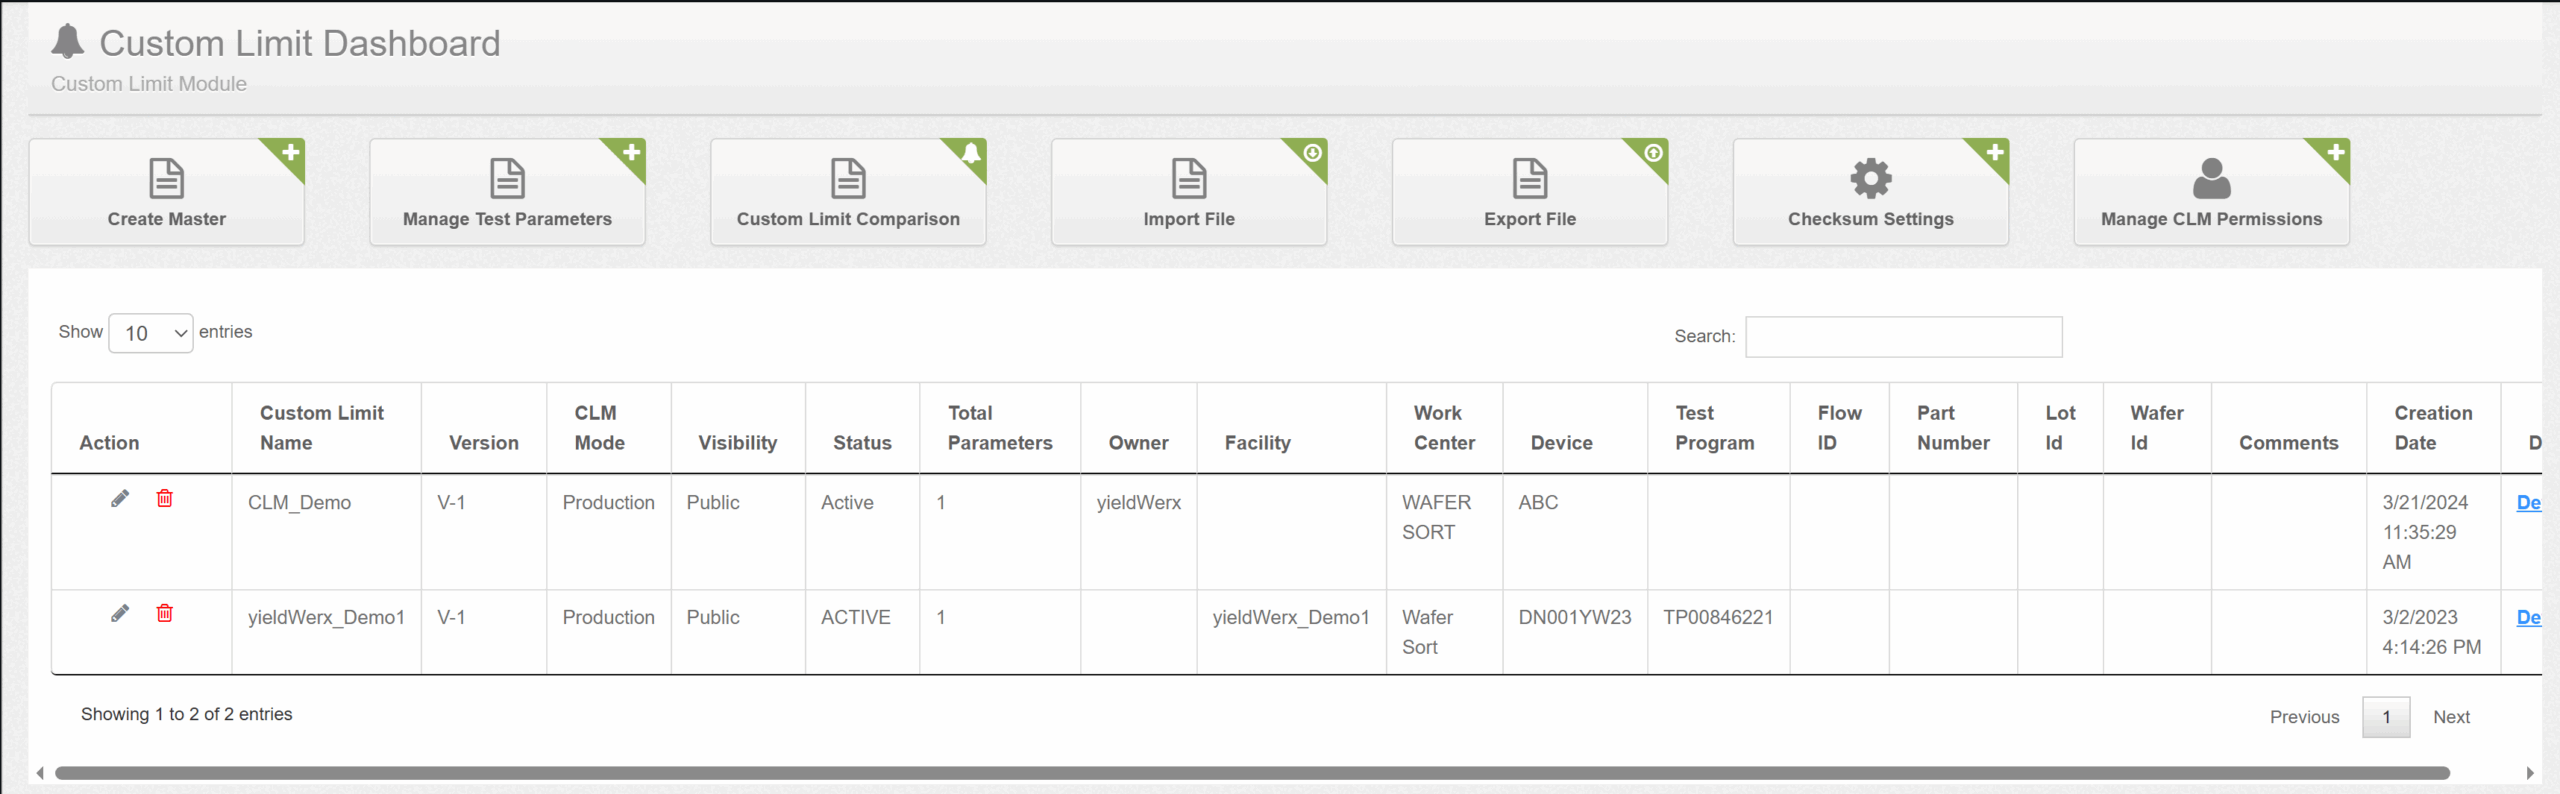The height and width of the screenshot is (794, 2560).
Task: Click the Import File icon
Action: (1188, 179)
